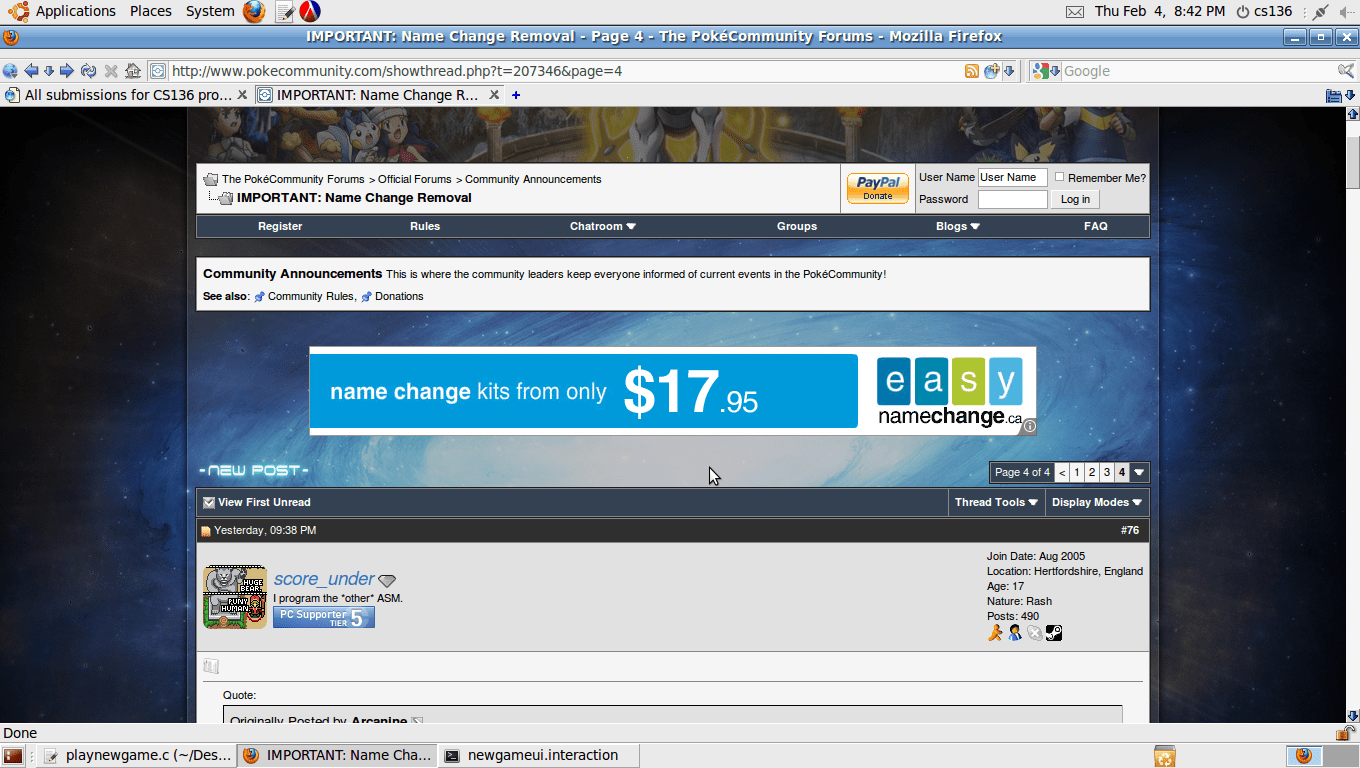Open the Community Rules see-also link
Screen dimensions: 1360x768
tap(311, 296)
